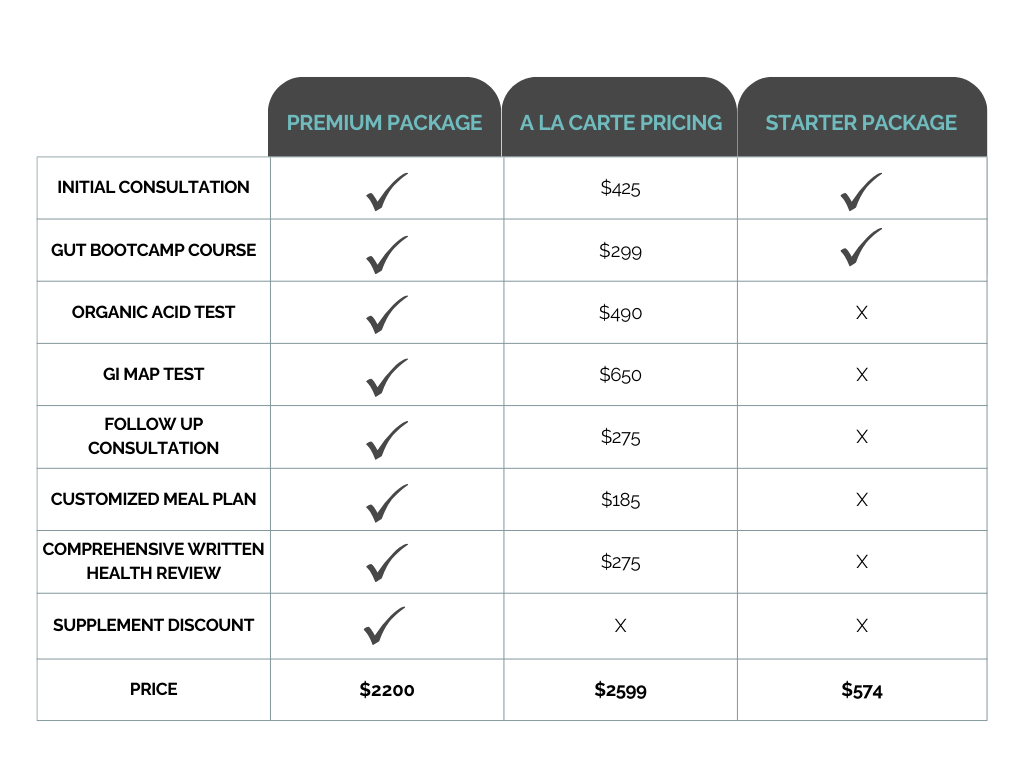Click the Premium Package $2200 total price

tap(387, 690)
